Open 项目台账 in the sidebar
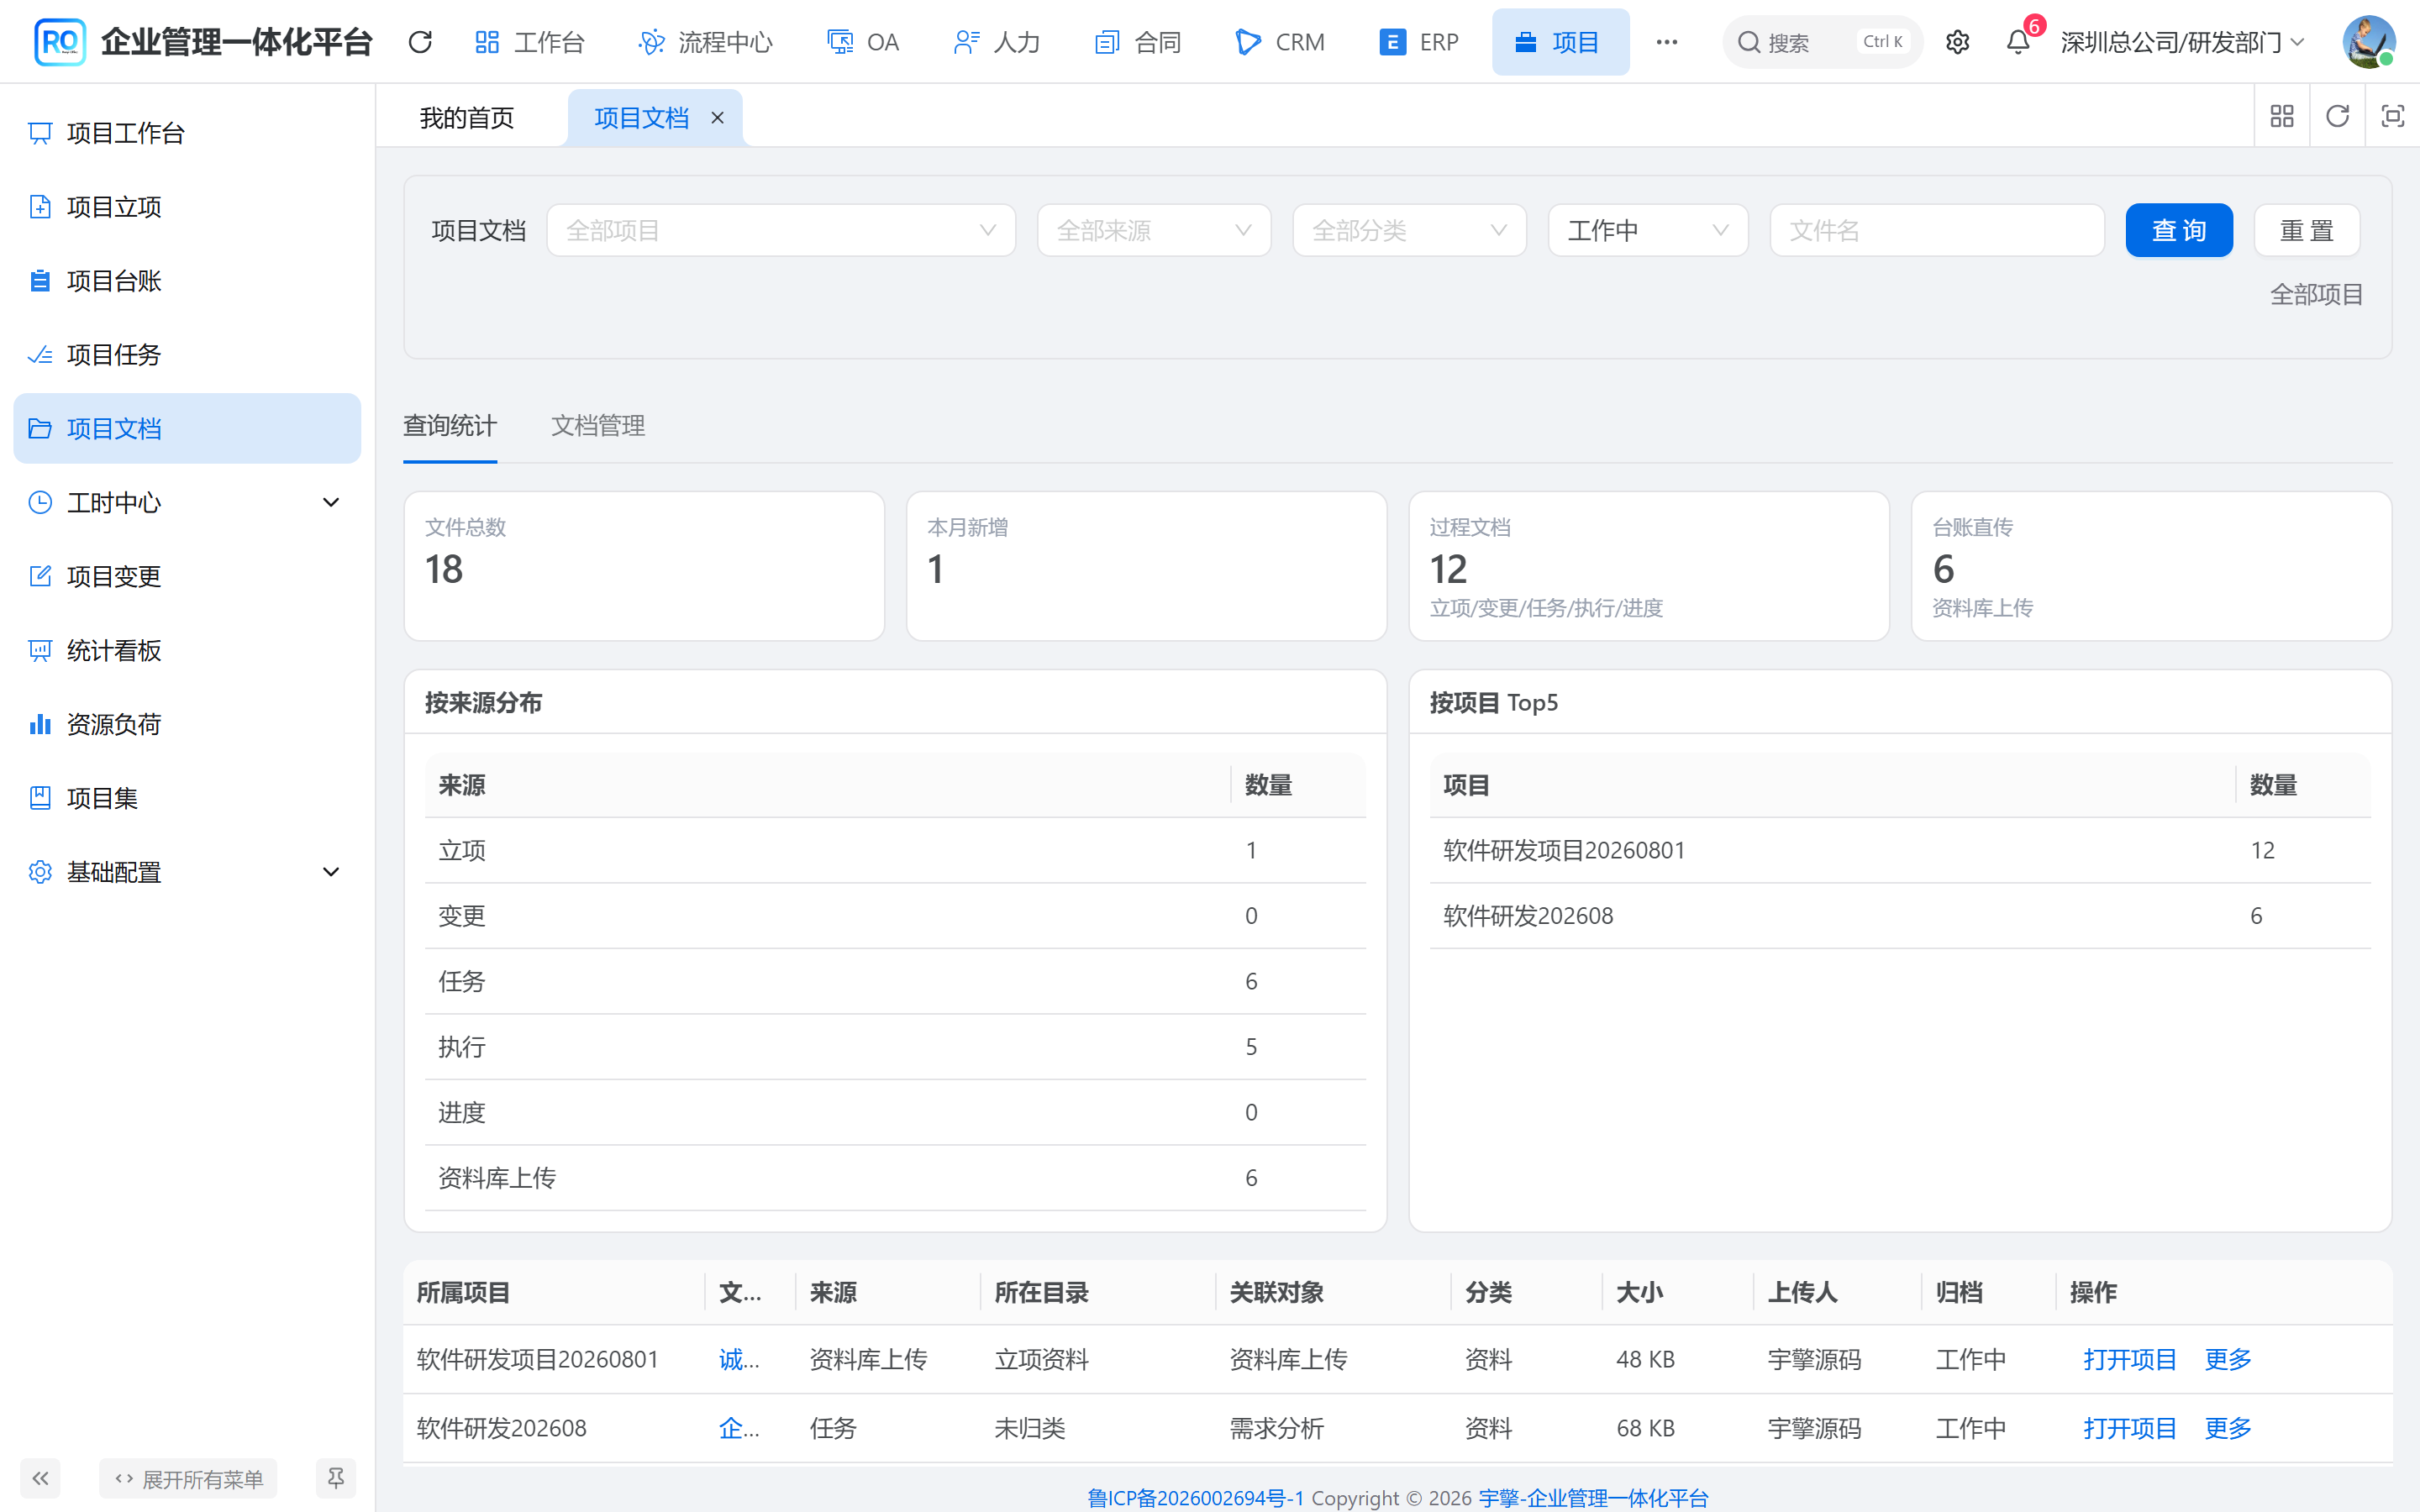 point(187,281)
